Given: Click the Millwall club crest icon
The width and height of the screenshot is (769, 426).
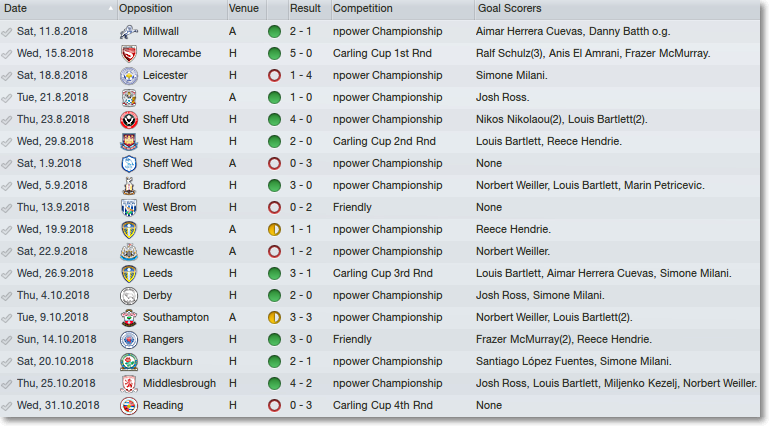Looking at the screenshot, I should pyautogui.click(x=129, y=32).
